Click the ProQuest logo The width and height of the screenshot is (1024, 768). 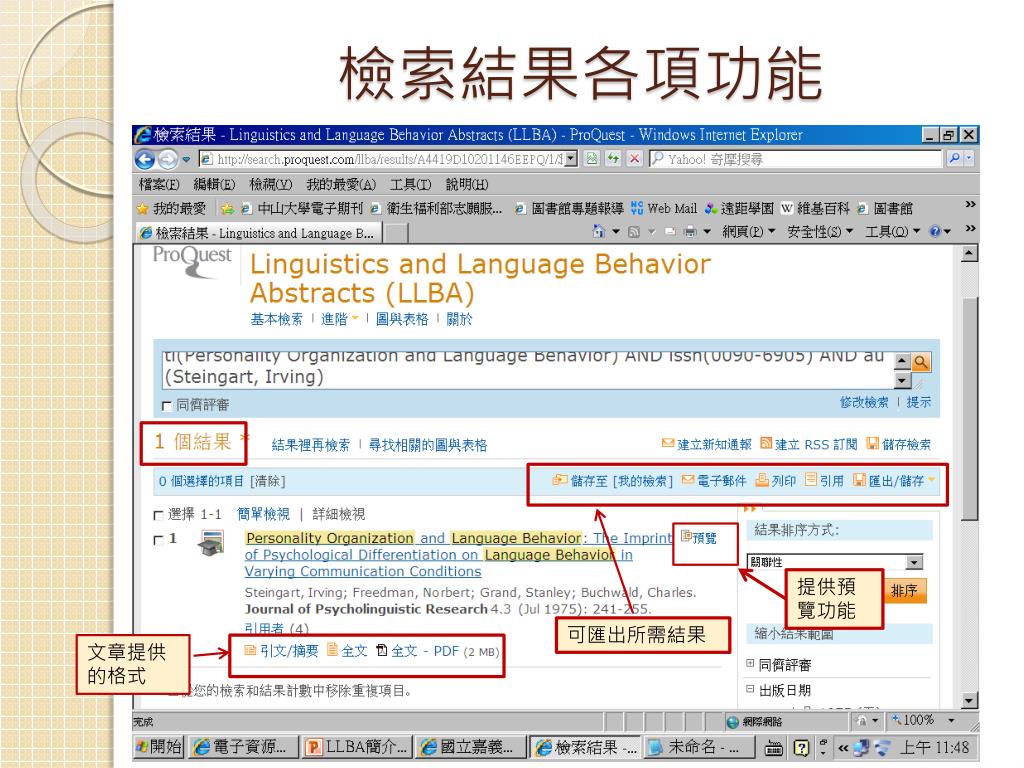click(x=192, y=261)
